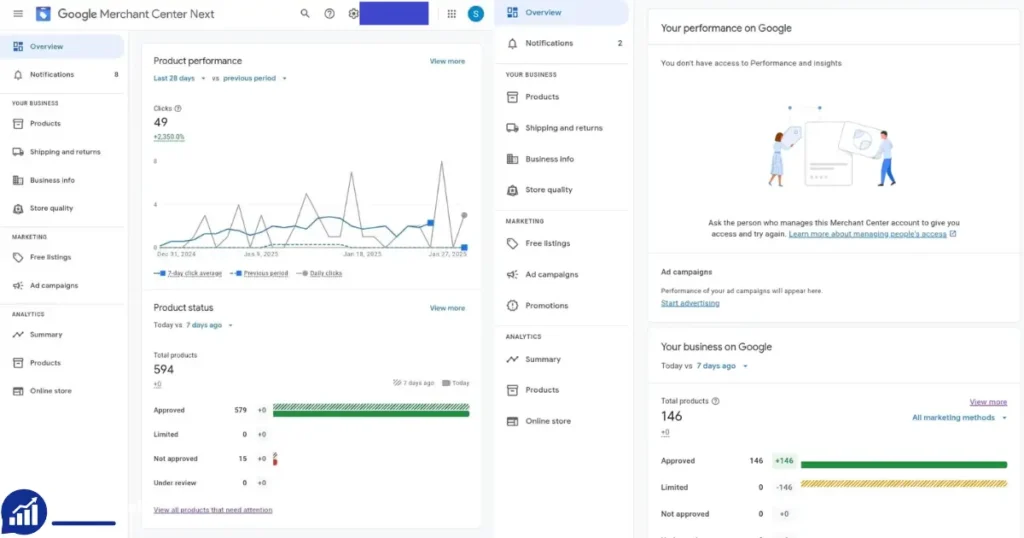Click the tag icon for Free listings, left sidebar
Image resolution: width=1024 pixels, height=538 pixels.
coord(18,257)
